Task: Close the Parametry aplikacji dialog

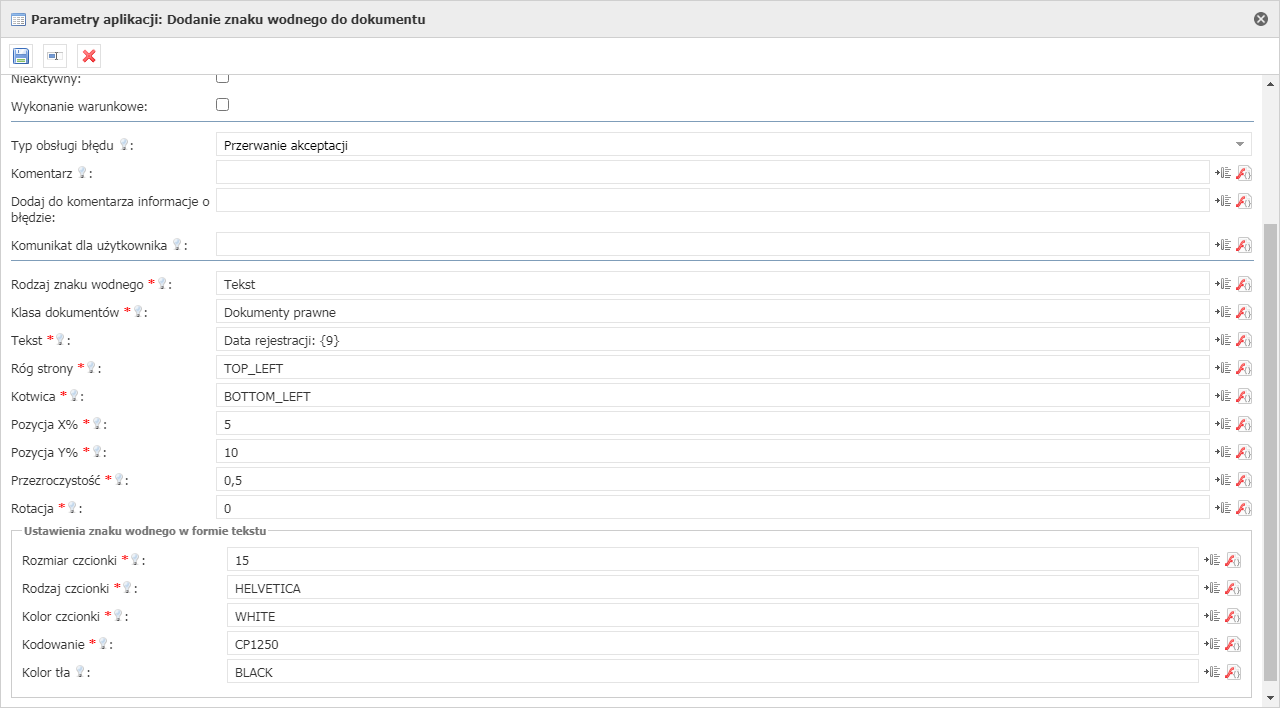Action: 1261,19
